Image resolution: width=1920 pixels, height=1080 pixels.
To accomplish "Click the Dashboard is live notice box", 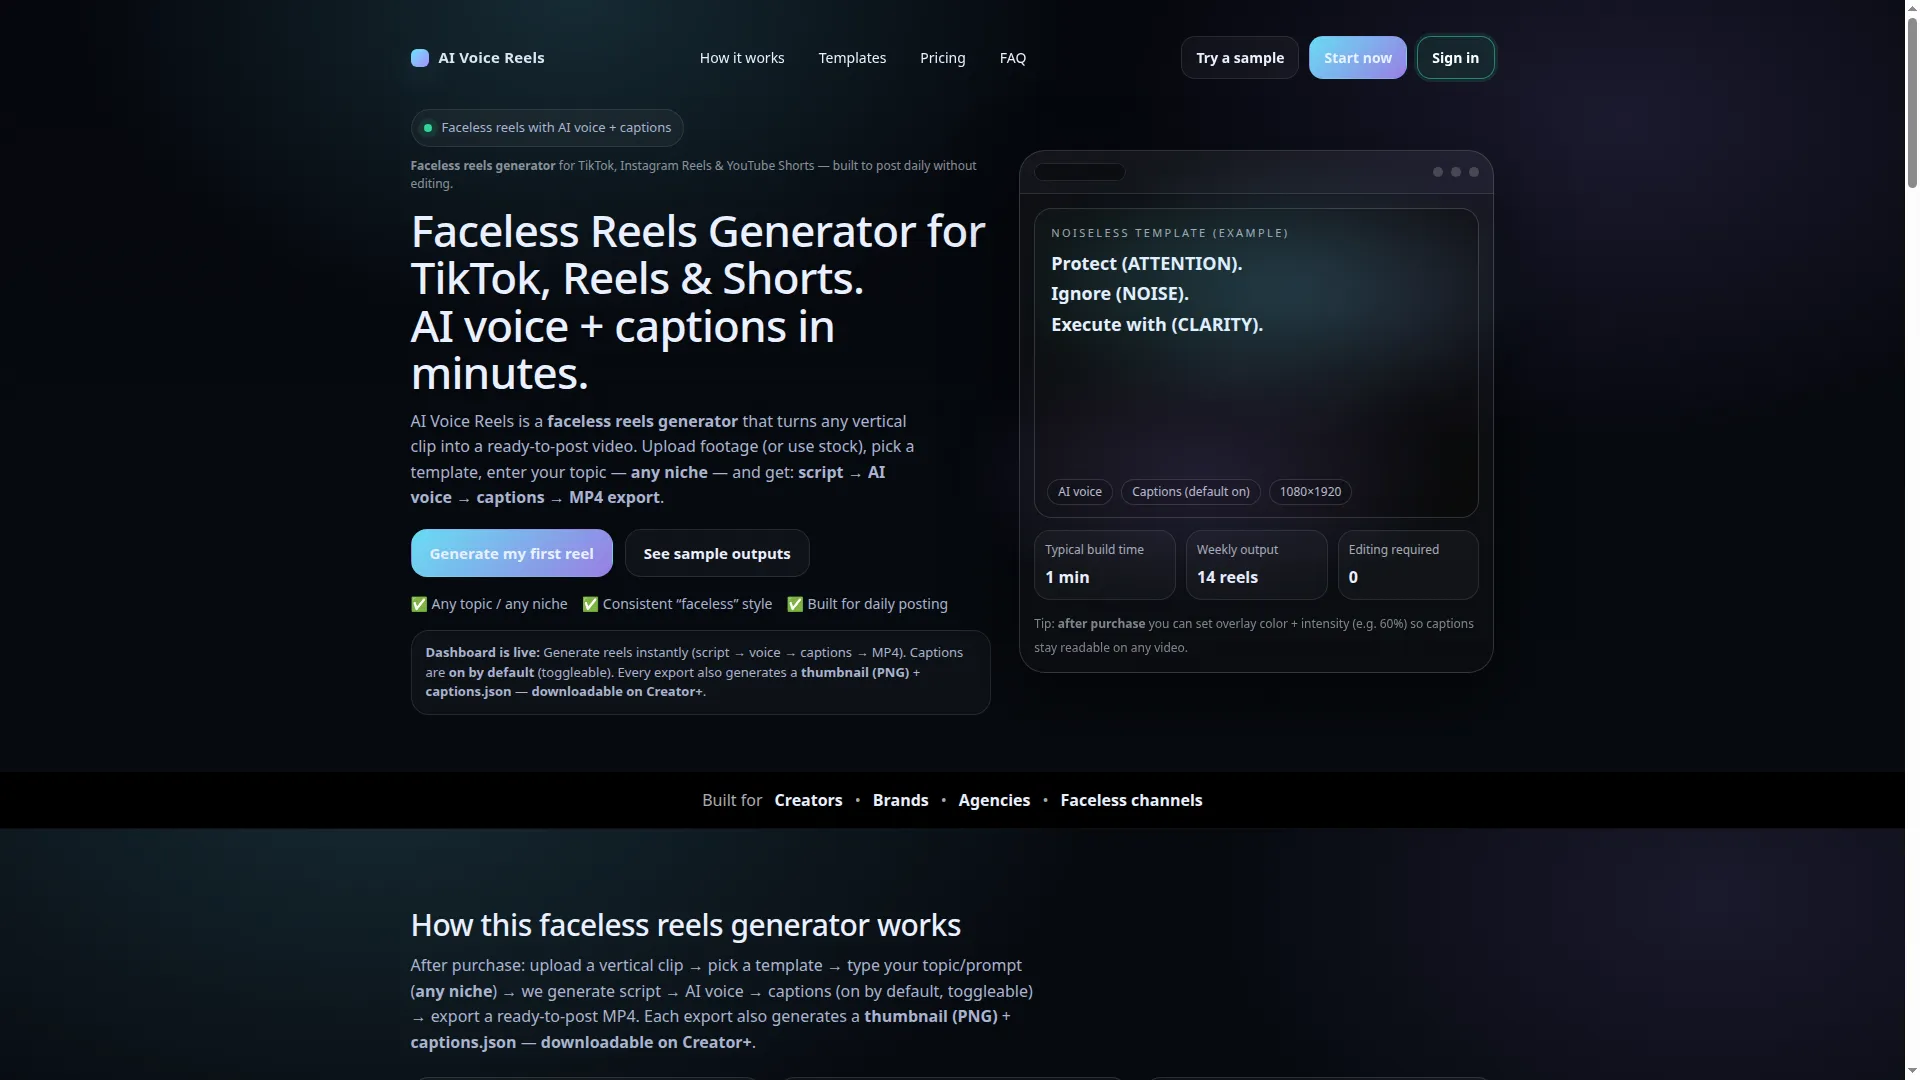I will [x=700, y=672].
